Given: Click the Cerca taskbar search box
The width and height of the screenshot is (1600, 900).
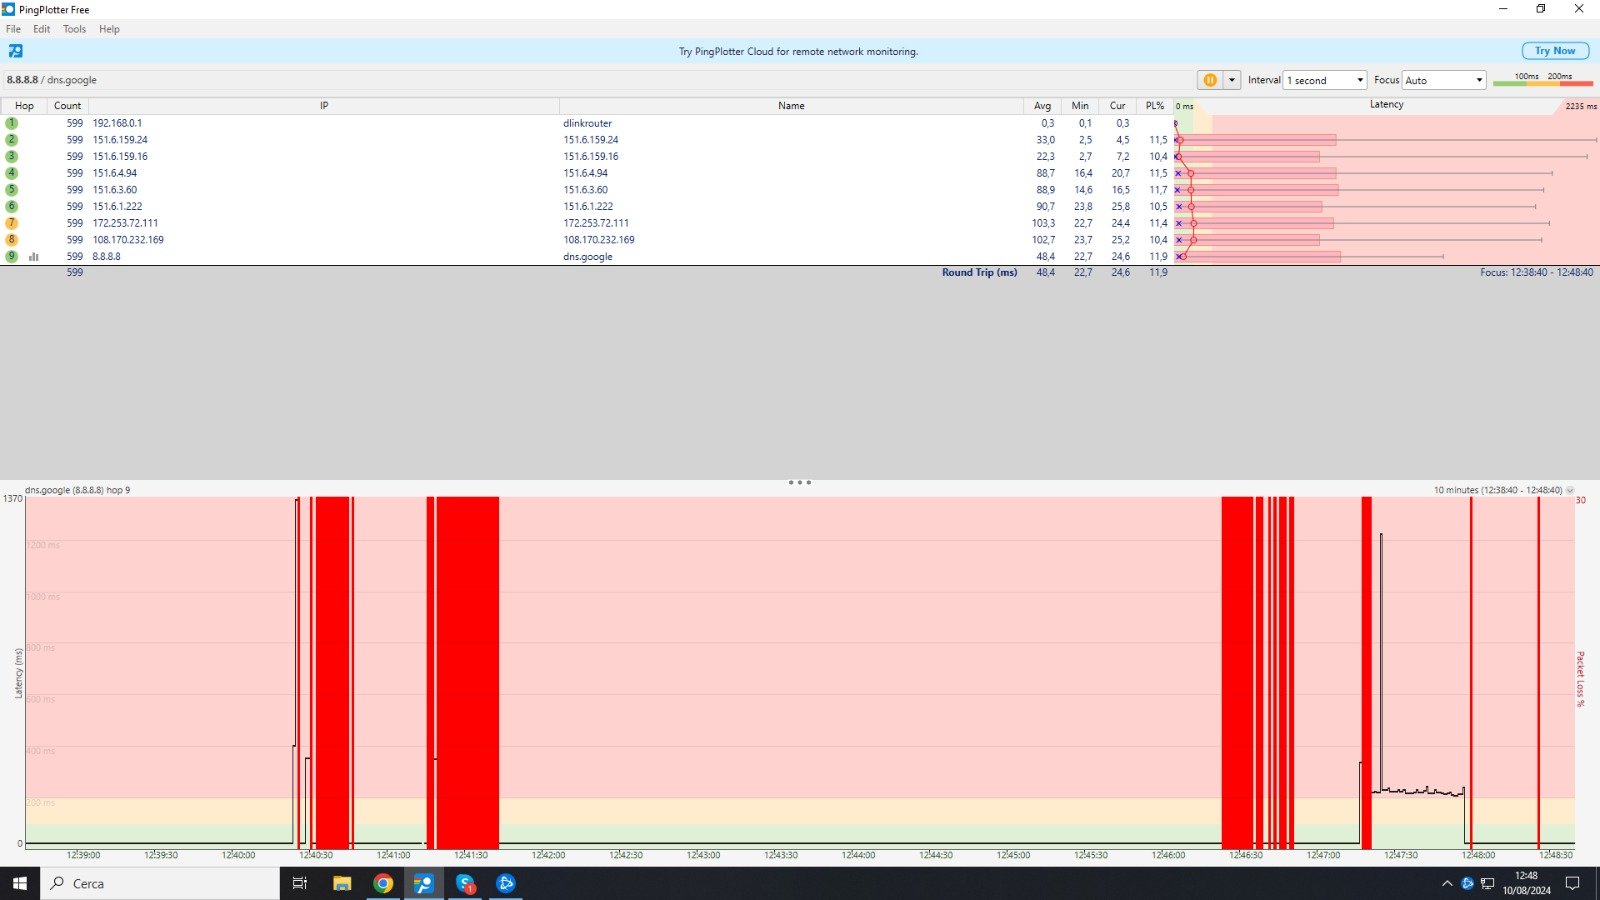Looking at the screenshot, I should click(x=160, y=883).
